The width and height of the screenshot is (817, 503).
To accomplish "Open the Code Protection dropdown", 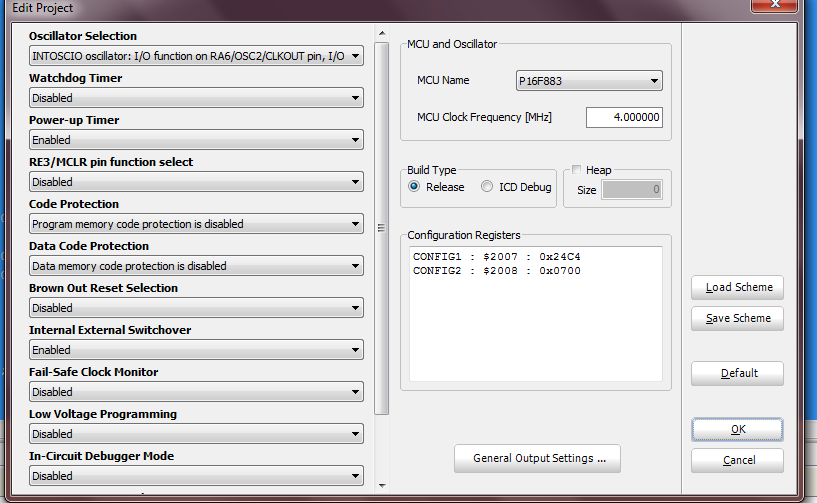I will 196,224.
